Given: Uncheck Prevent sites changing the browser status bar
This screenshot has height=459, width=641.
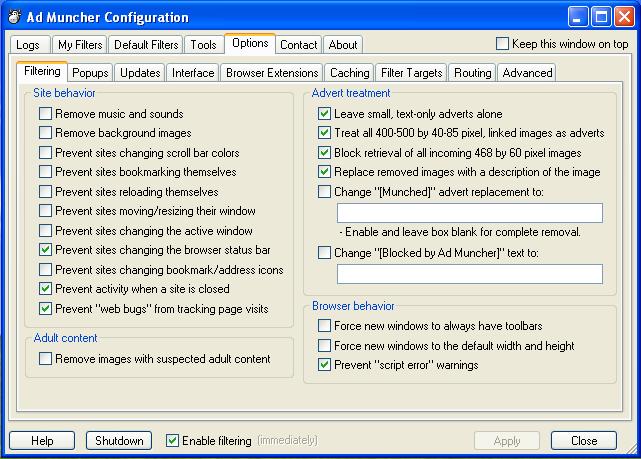Looking at the screenshot, I should 45,250.
